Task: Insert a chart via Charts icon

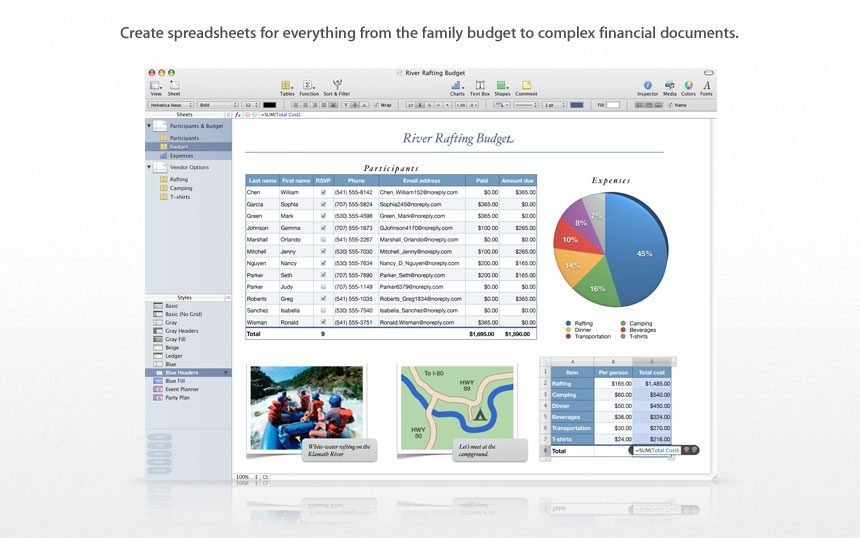Action: click(457, 88)
